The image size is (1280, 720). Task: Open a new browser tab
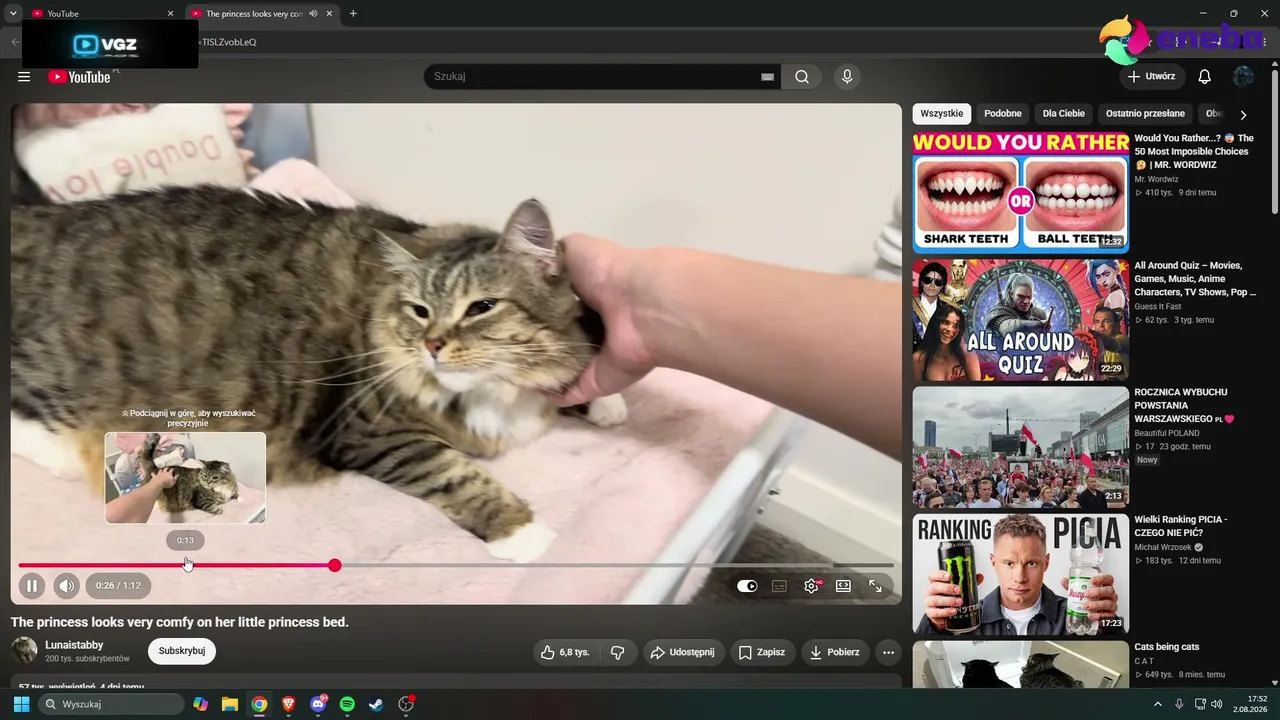pos(353,14)
